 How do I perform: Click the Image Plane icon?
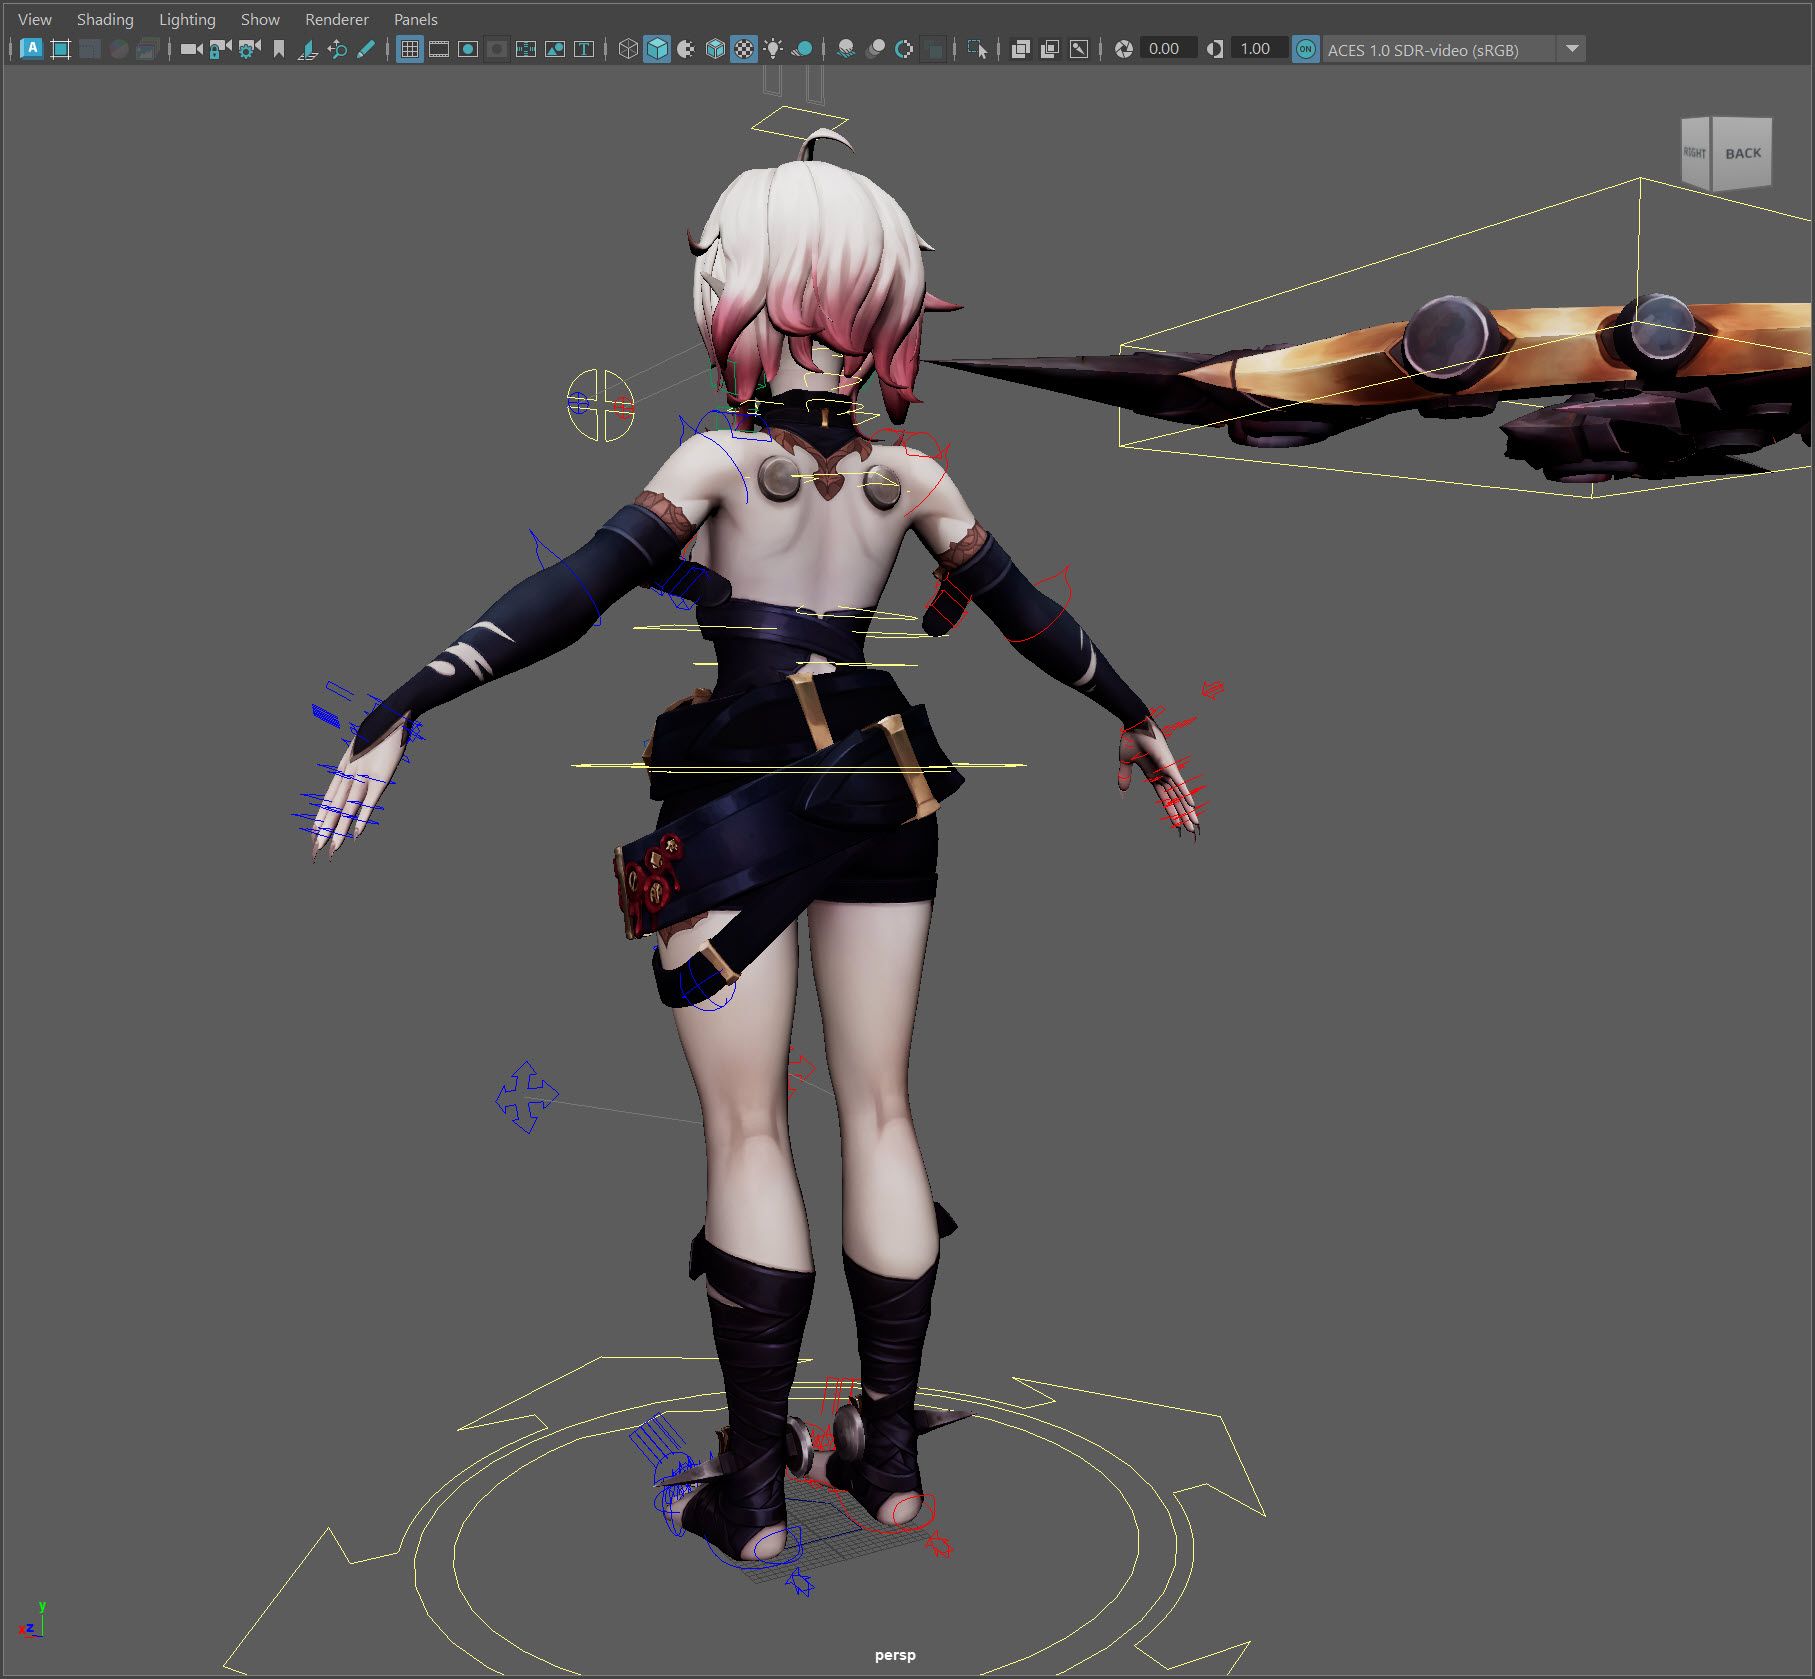(x=308, y=49)
